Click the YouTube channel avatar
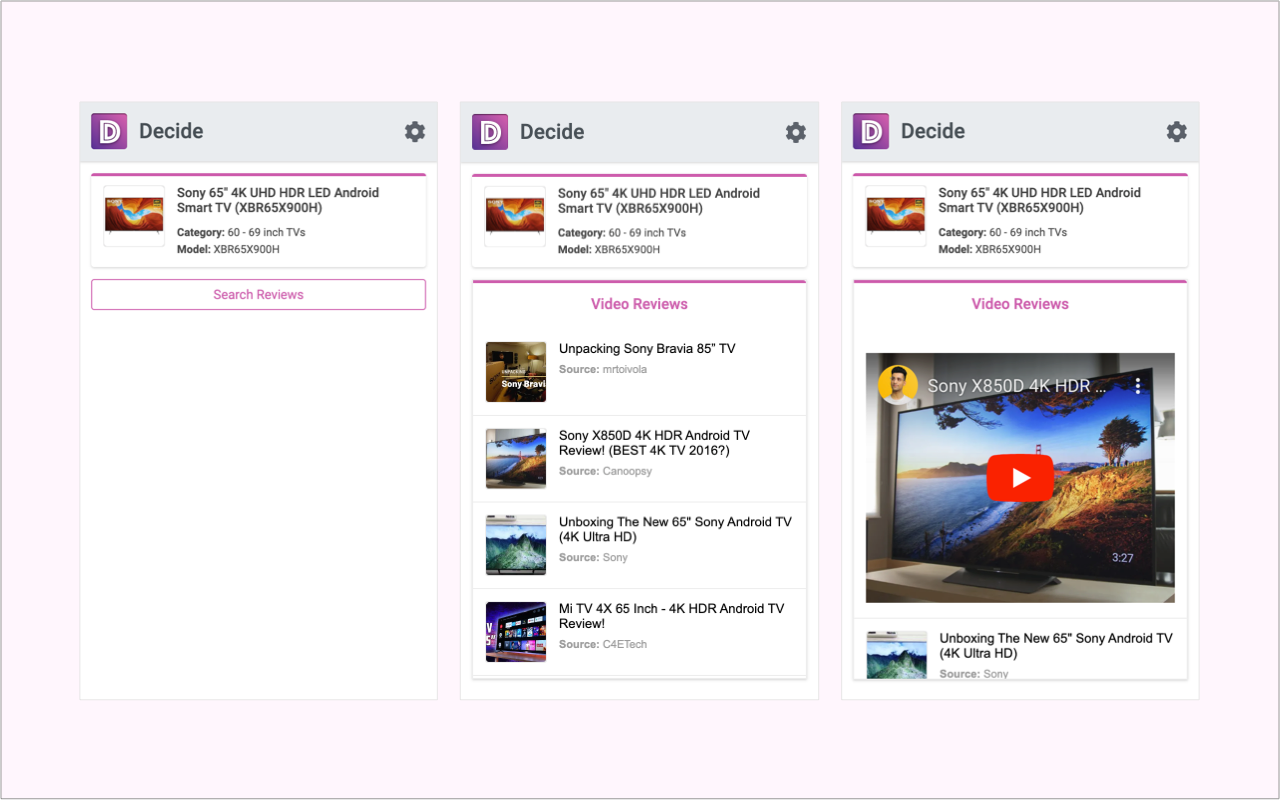Screen dimensions: 1280x800 898,386
